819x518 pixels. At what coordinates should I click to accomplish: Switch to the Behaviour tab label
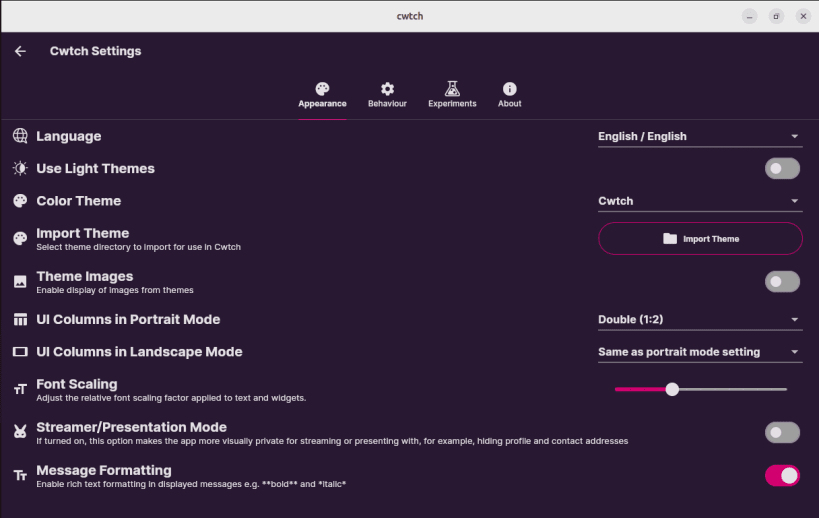point(387,104)
